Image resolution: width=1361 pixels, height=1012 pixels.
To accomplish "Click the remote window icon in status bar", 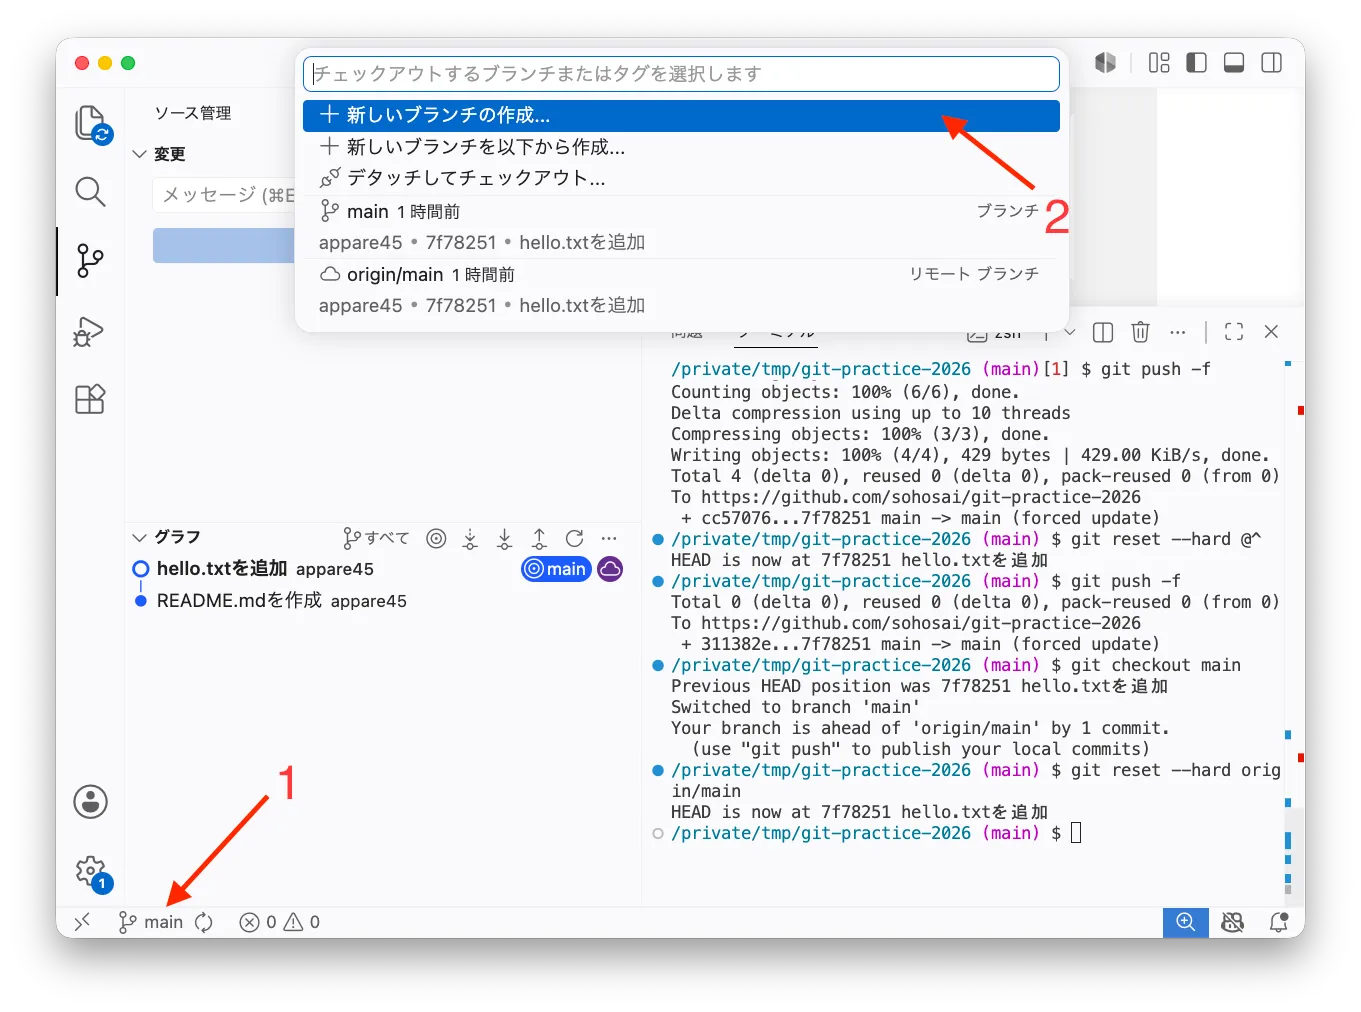I will [x=82, y=922].
